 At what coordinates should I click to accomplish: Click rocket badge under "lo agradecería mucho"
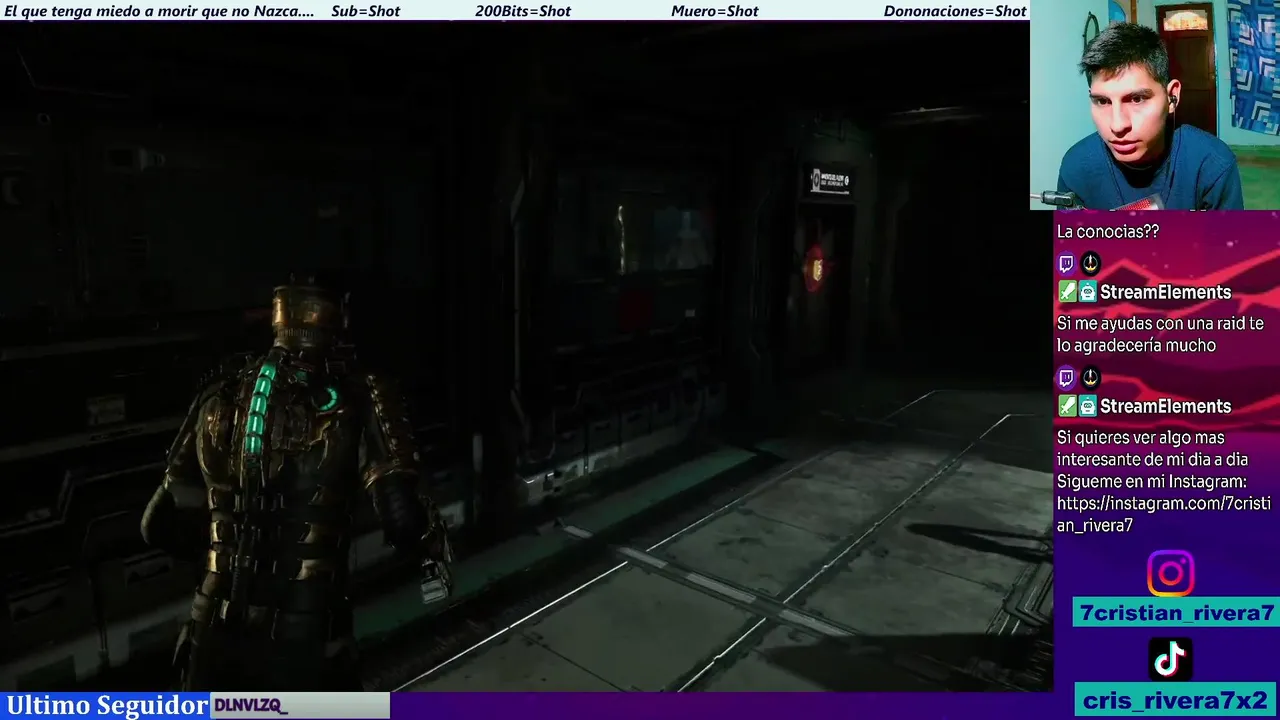point(1090,378)
